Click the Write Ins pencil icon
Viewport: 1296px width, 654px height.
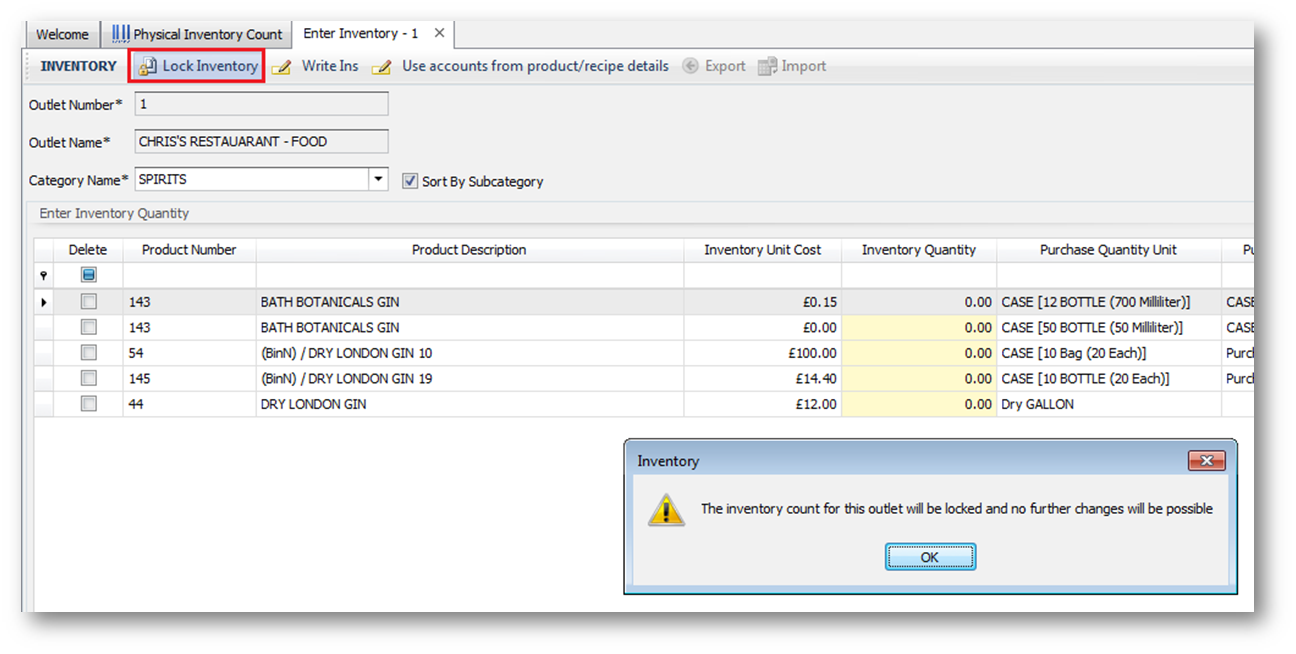282,67
